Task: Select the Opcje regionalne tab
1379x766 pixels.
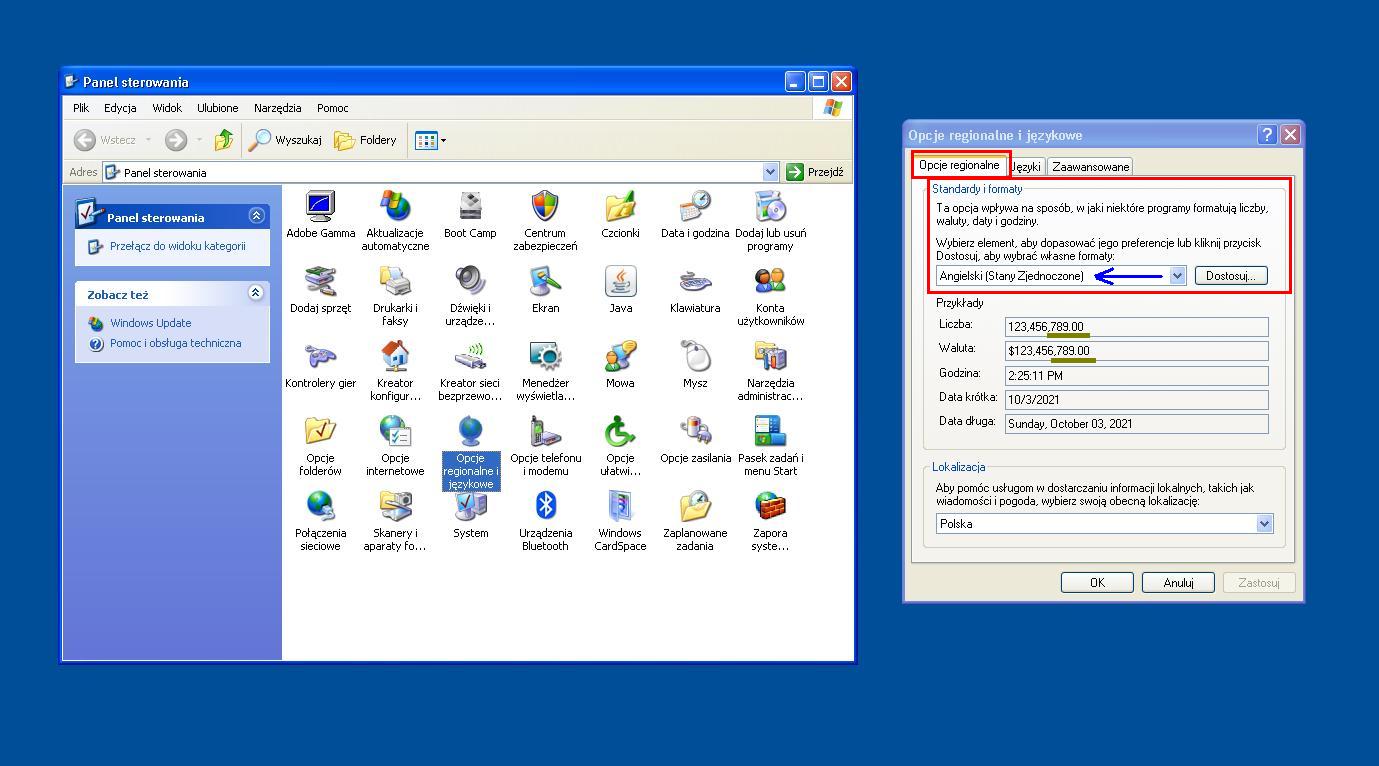Action: pyautogui.click(x=959, y=165)
